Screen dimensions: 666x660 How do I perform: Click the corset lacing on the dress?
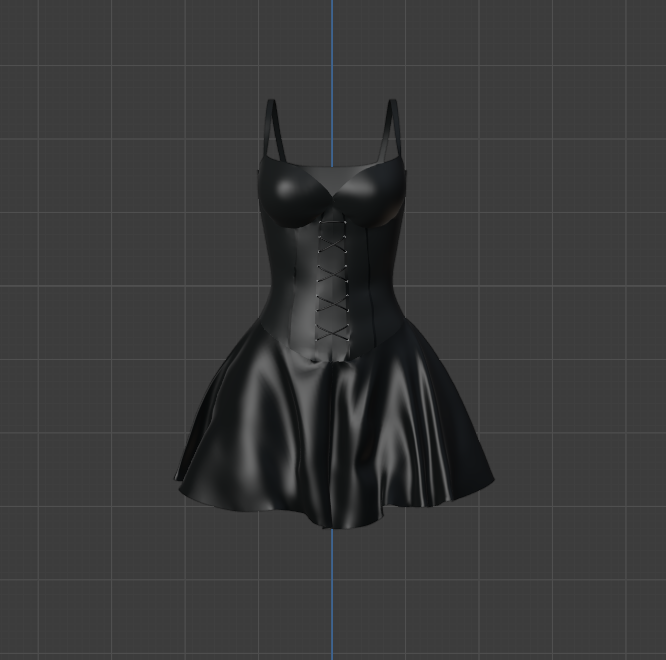pyautogui.click(x=333, y=280)
